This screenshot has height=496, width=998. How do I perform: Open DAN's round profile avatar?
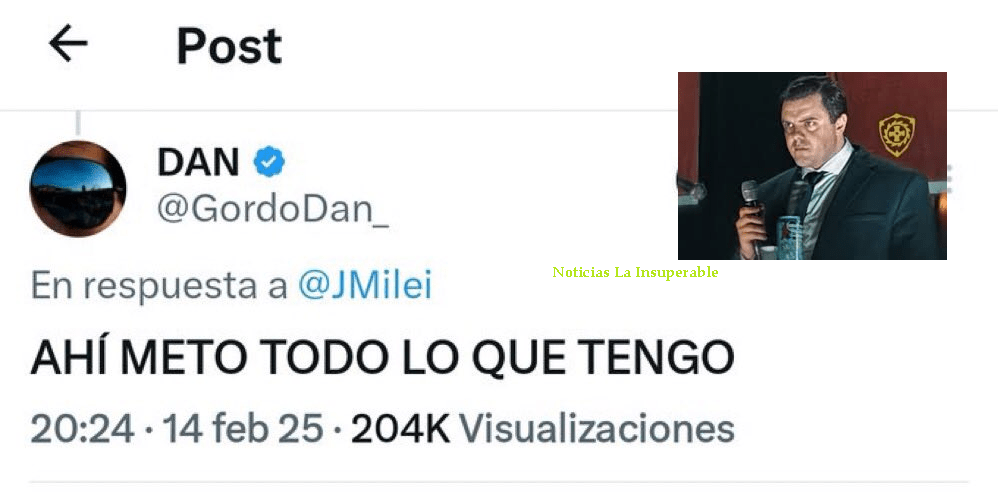78,189
